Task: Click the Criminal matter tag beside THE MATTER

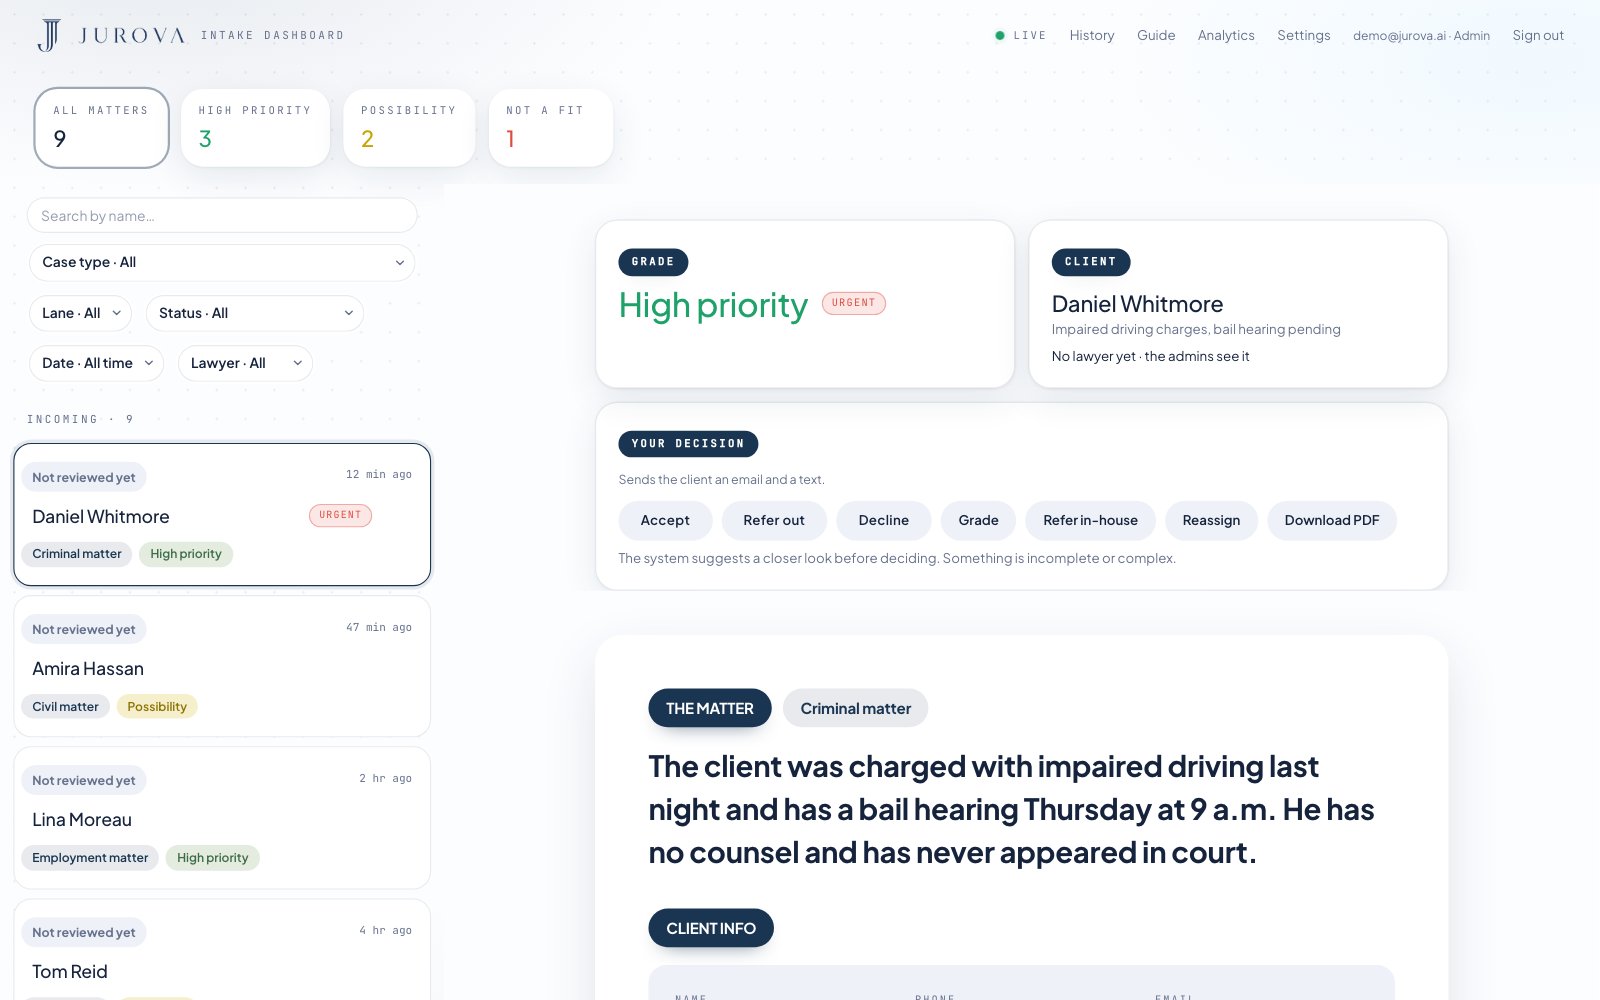Action: (855, 708)
